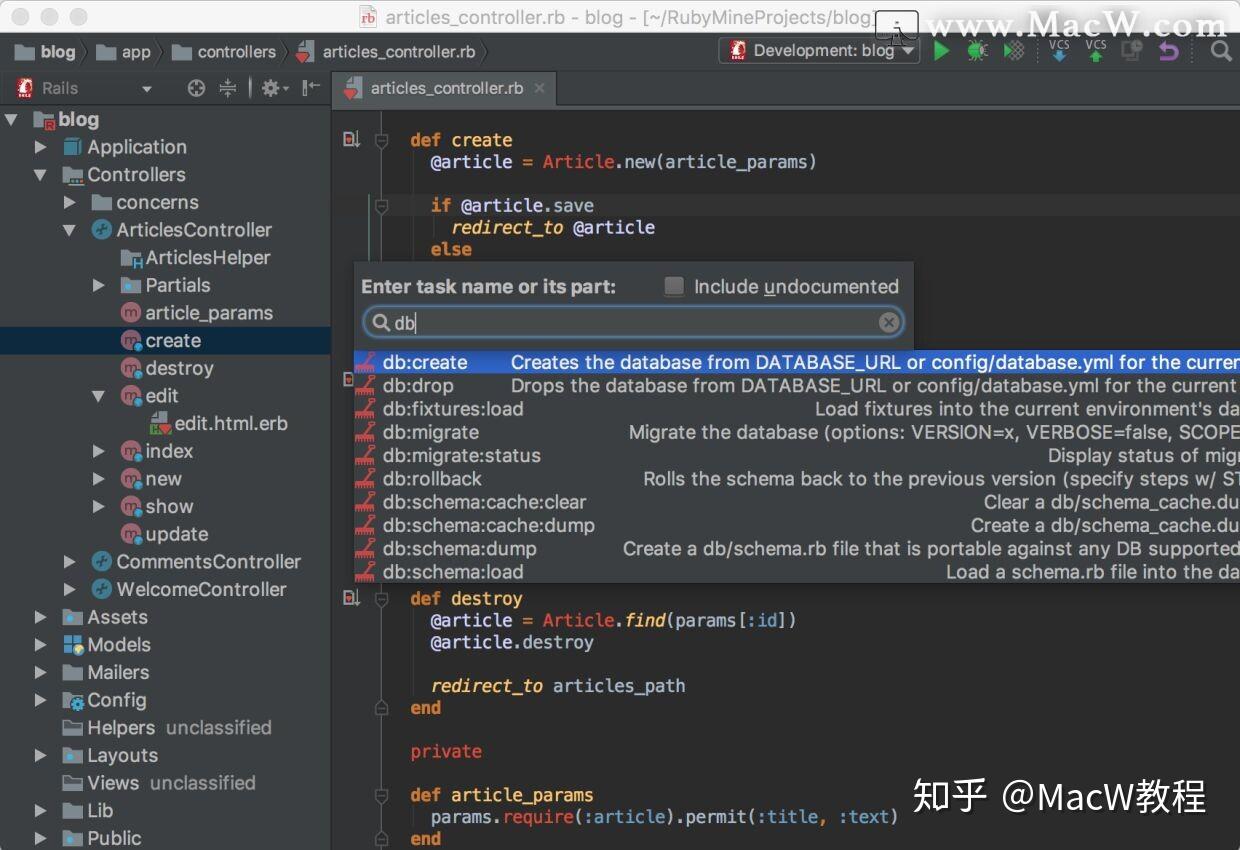Image resolution: width=1240 pixels, height=850 pixels.
Task: Clear the task search field text
Action: click(888, 322)
